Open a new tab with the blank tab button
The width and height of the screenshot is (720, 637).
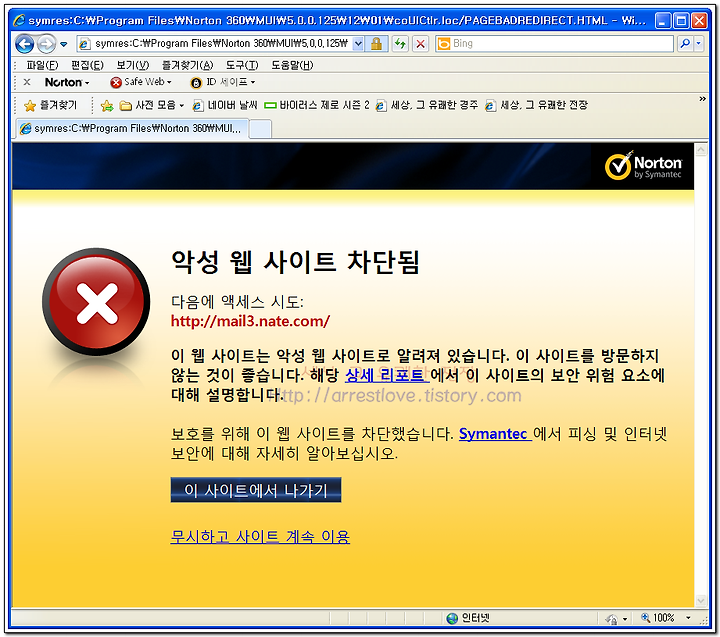[x=260, y=129]
